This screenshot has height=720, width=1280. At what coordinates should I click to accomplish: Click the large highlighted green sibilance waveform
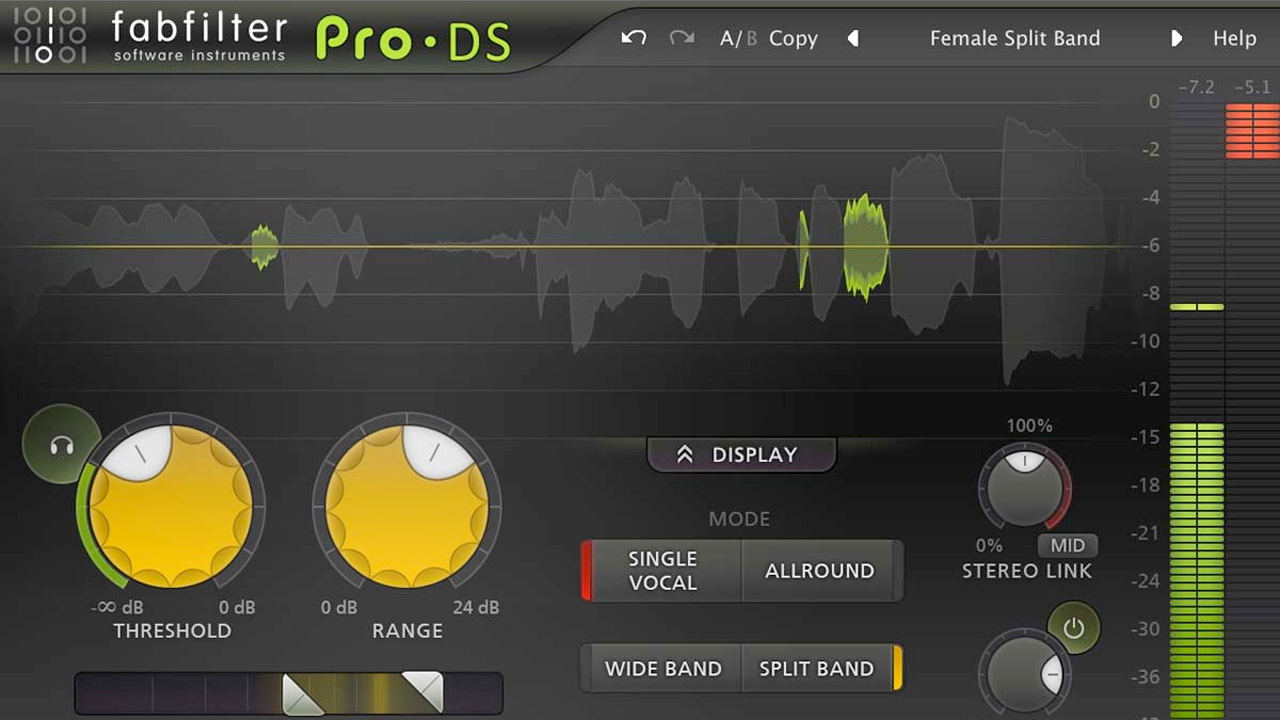[x=865, y=246]
